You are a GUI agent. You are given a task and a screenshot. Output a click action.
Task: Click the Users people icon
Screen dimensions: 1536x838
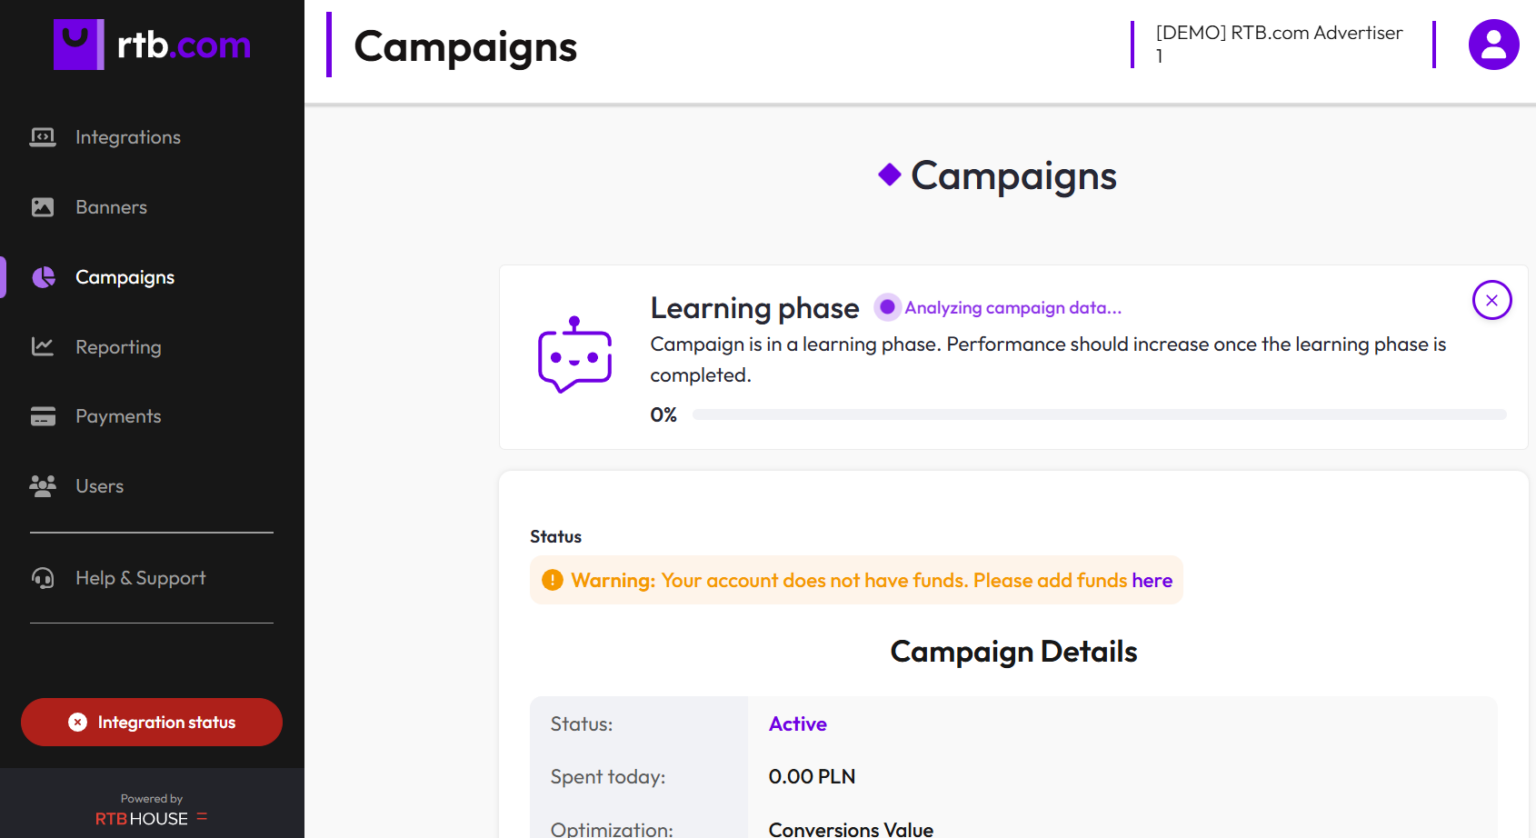coord(42,486)
